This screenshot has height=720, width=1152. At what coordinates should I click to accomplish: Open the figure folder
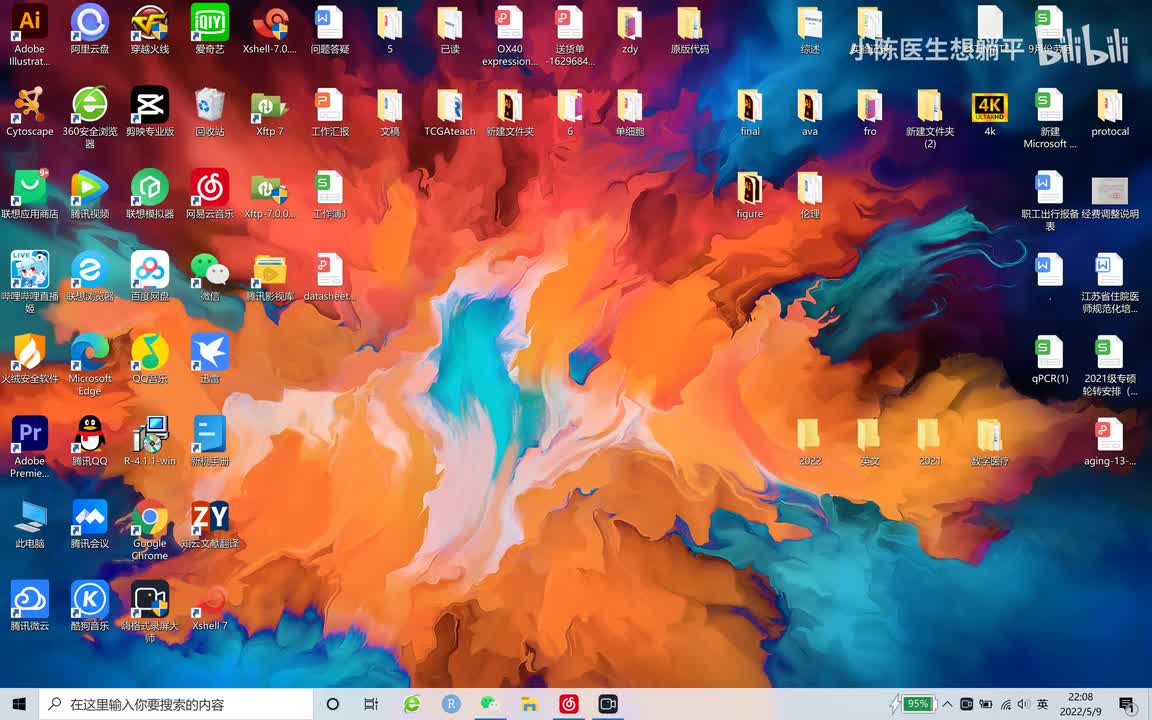click(x=749, y=193)
